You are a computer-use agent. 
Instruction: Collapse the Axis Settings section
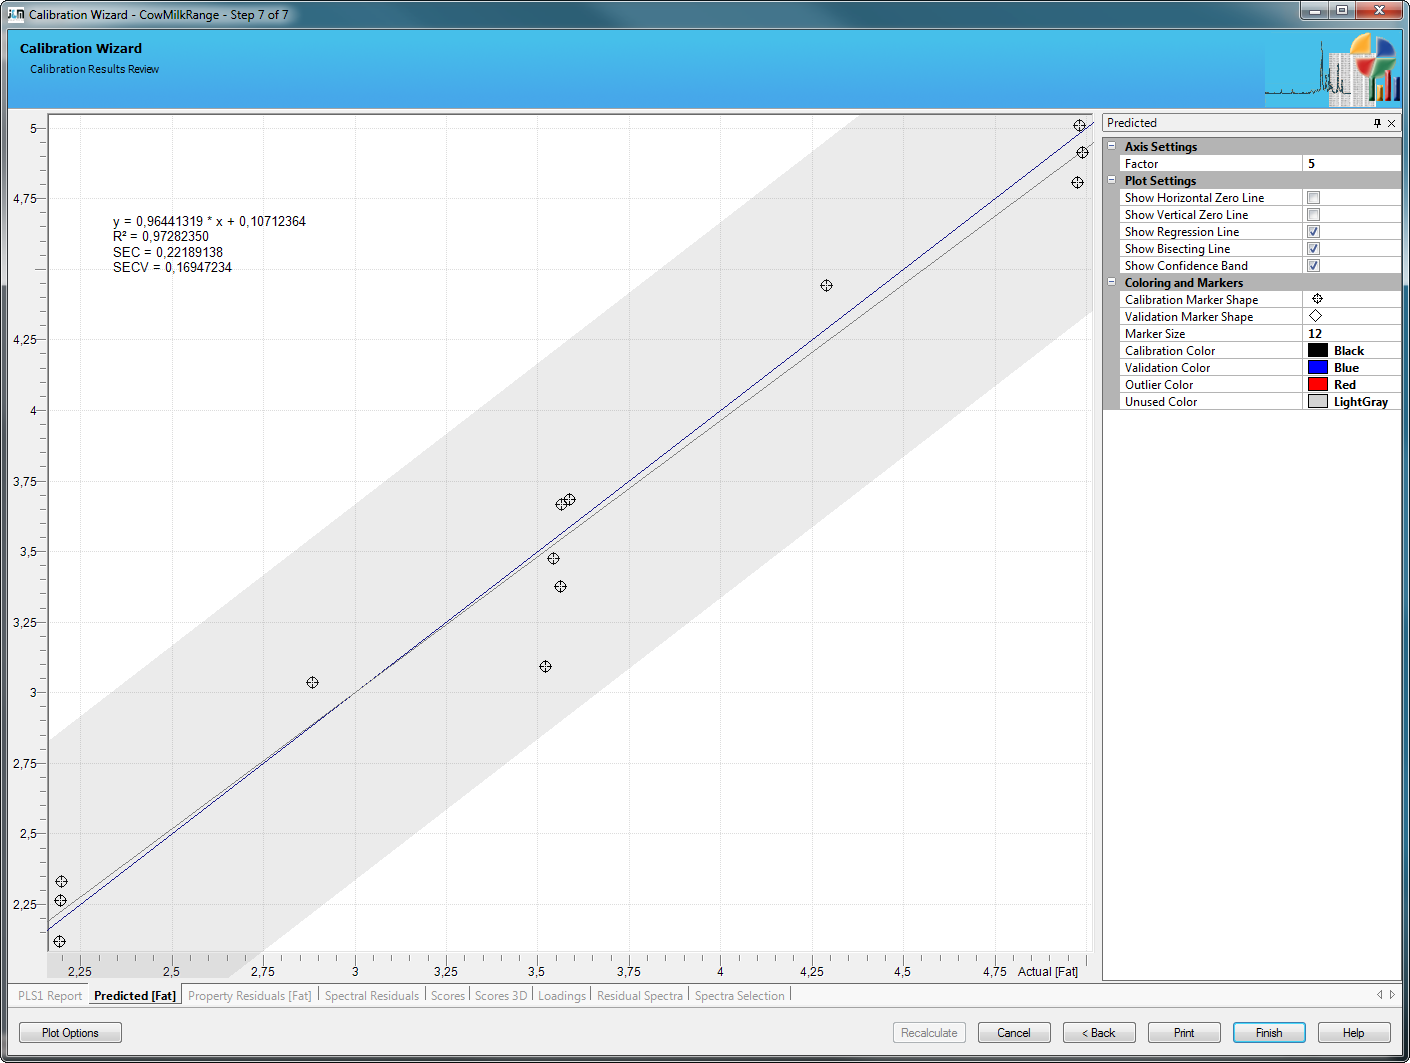1111,146
